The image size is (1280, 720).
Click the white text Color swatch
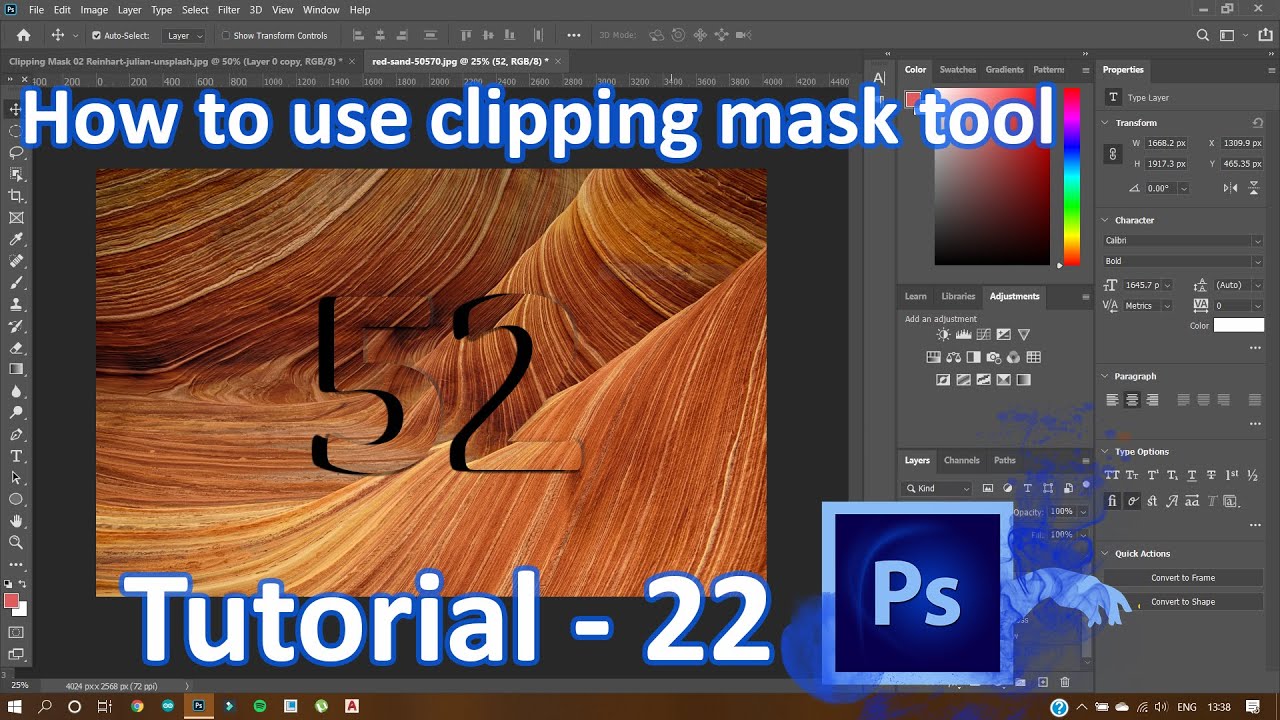pos(1239,326)
